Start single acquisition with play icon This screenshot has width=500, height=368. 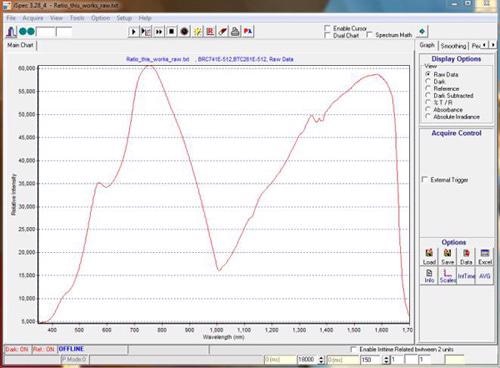tap(133, 32)
